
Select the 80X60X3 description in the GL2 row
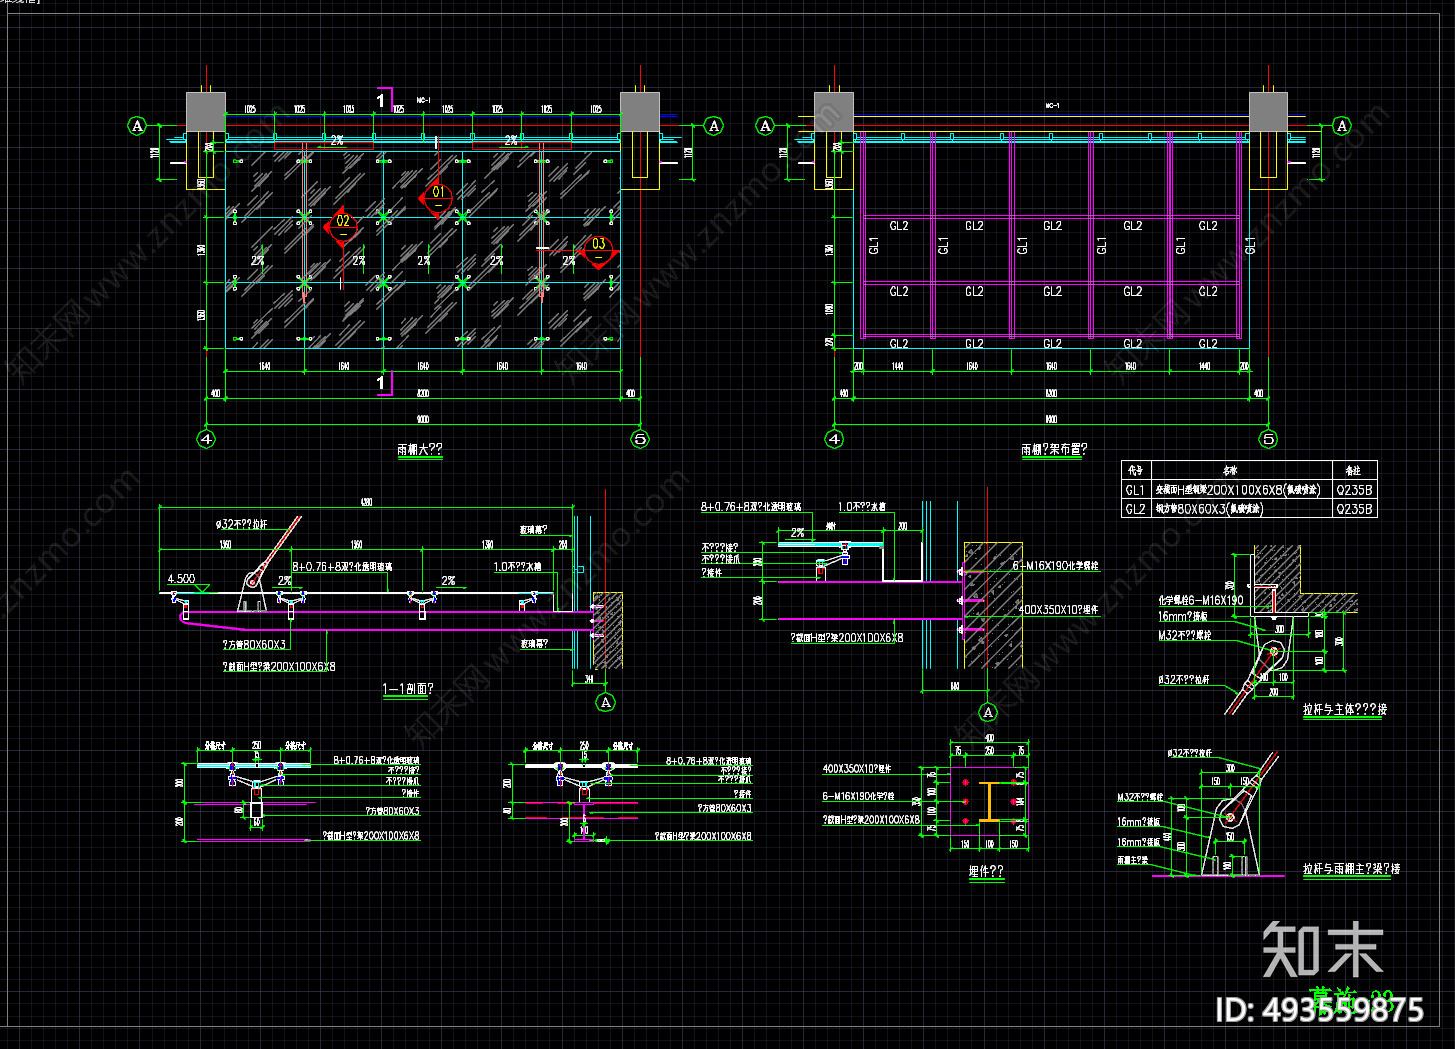(x=1209, y=509)
